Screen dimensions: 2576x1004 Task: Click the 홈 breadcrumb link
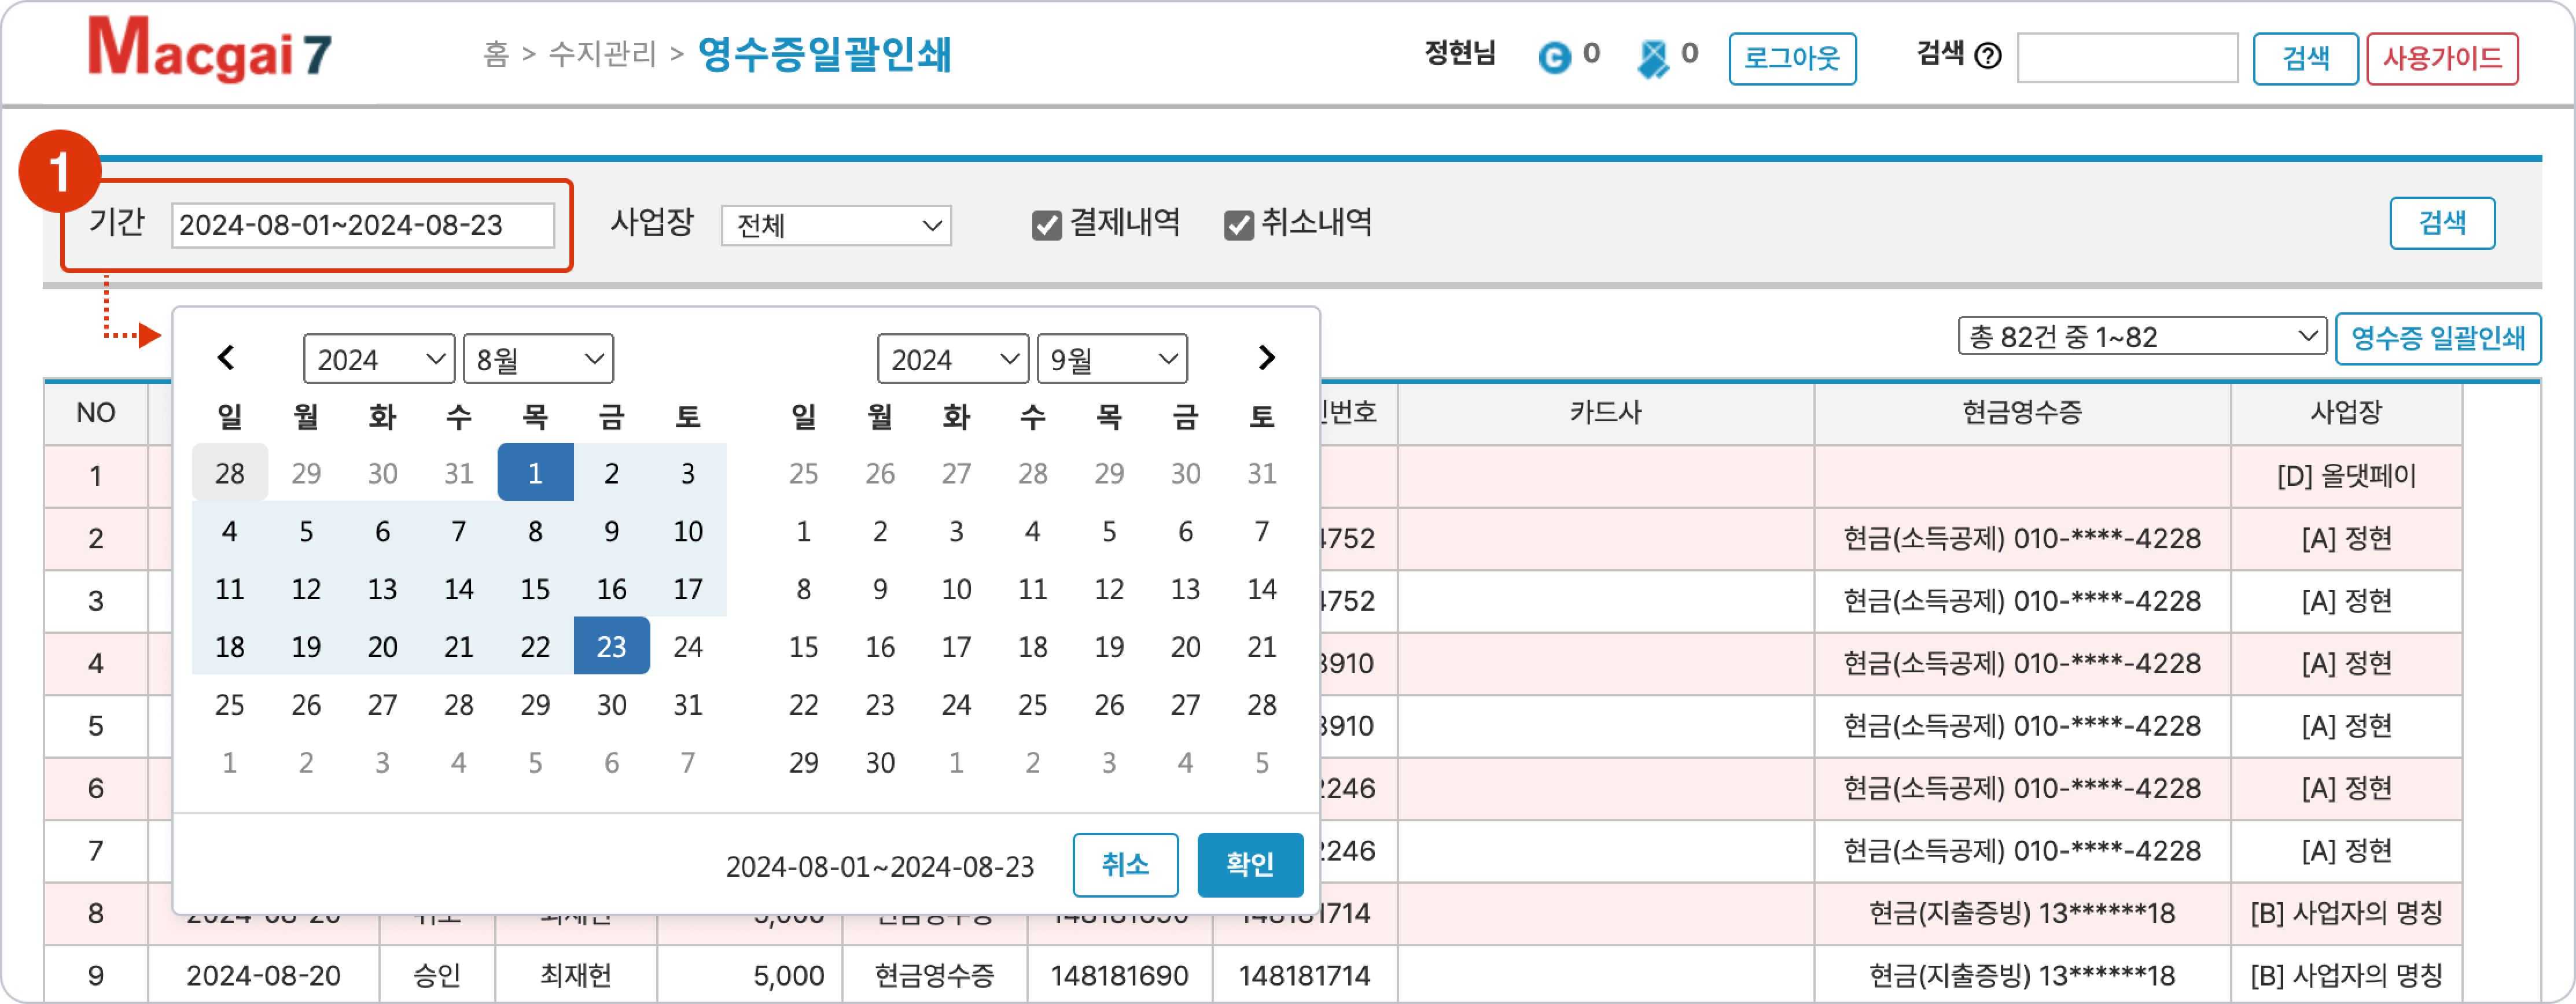click(496, 54)
